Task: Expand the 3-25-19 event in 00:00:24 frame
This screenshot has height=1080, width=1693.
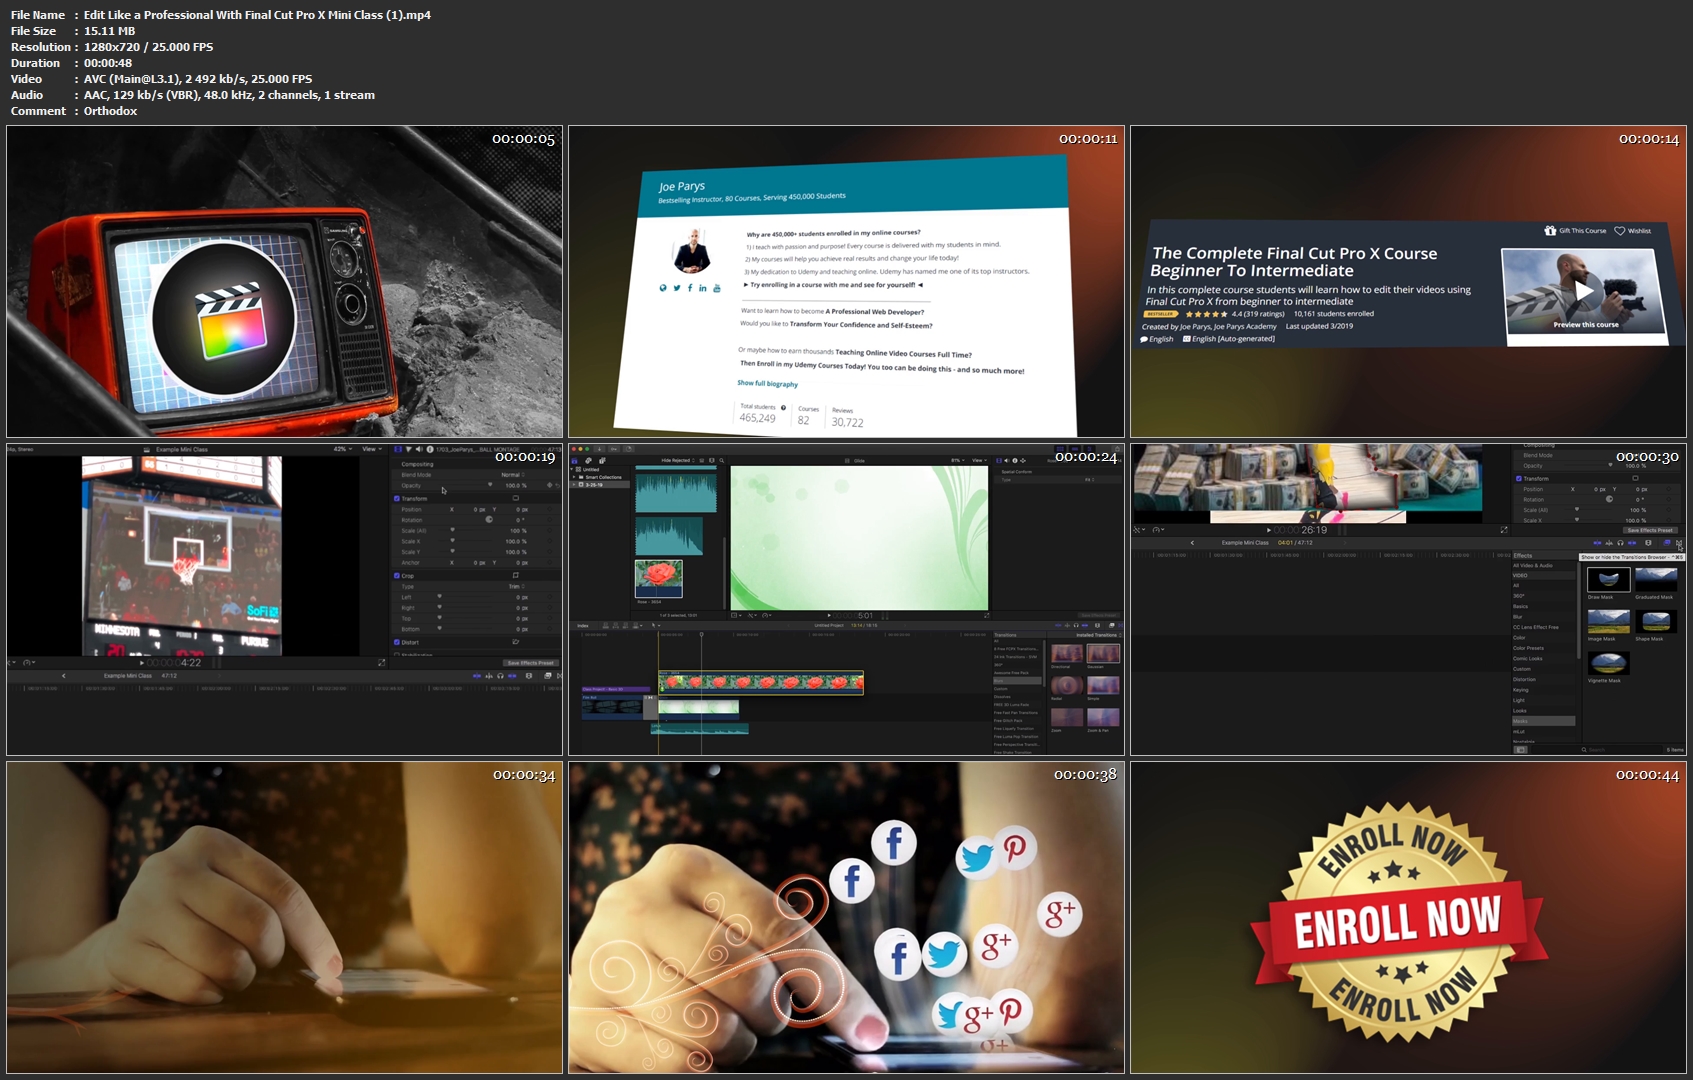Action: tap(574, 485)
